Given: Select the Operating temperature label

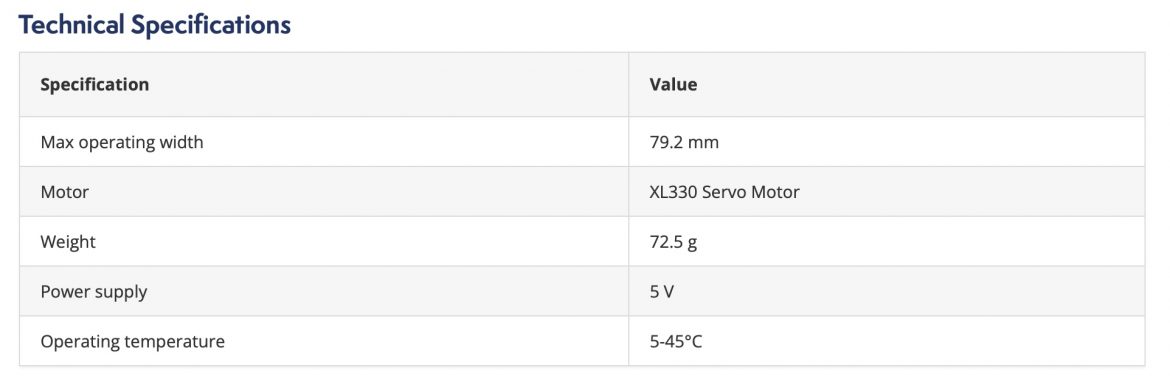Looking at the screenshot, I should tap(132, 342).
